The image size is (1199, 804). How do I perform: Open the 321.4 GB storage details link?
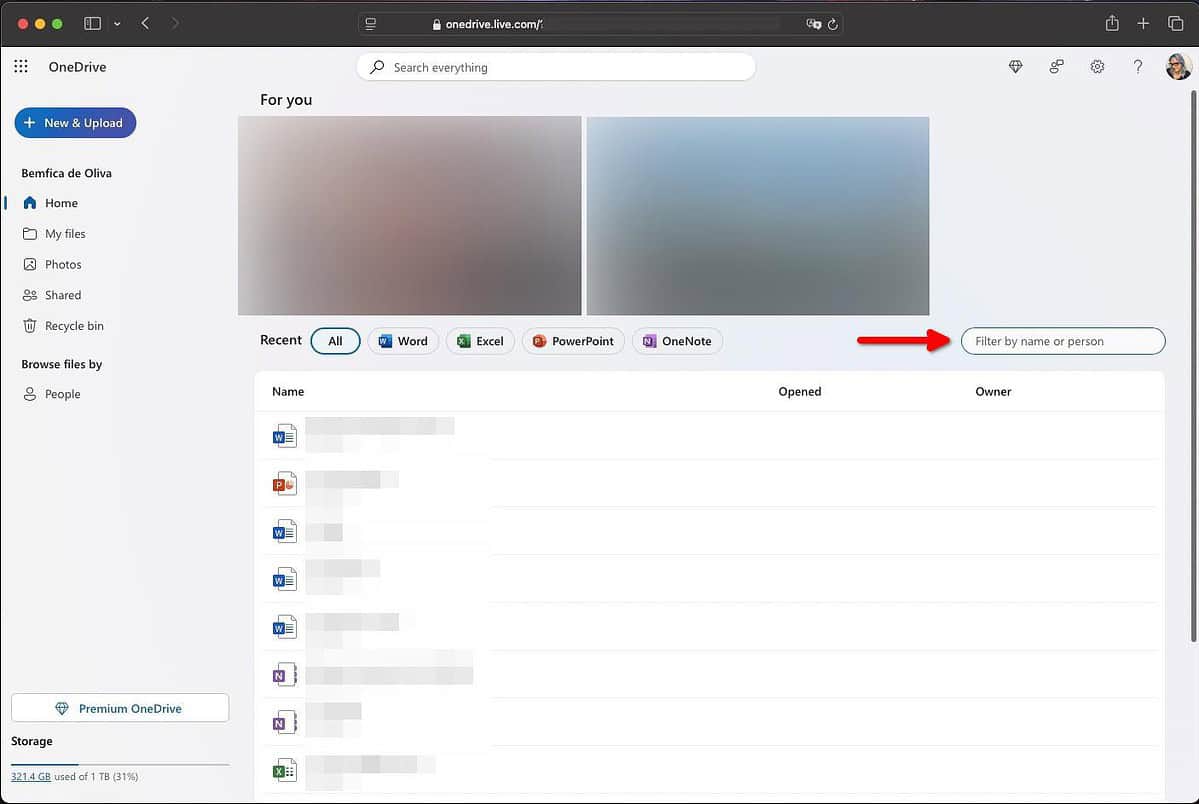[30, 776]
